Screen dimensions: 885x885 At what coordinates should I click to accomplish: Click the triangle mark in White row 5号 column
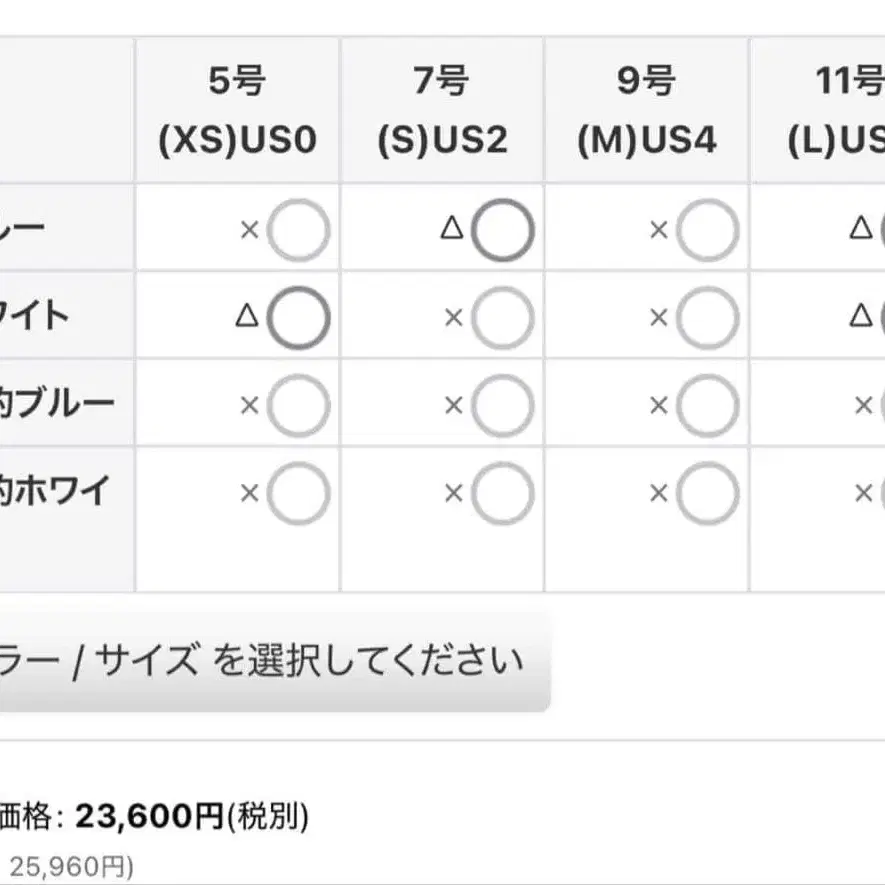(246, 316)
